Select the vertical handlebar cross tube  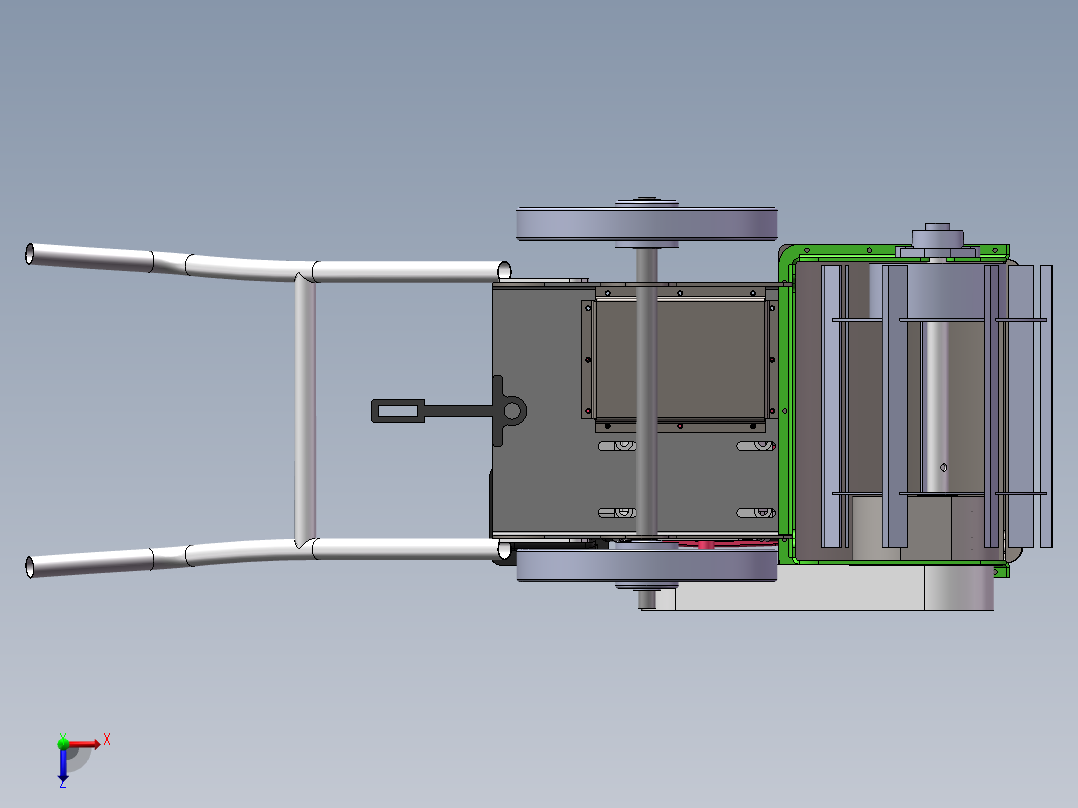[305, 410]
